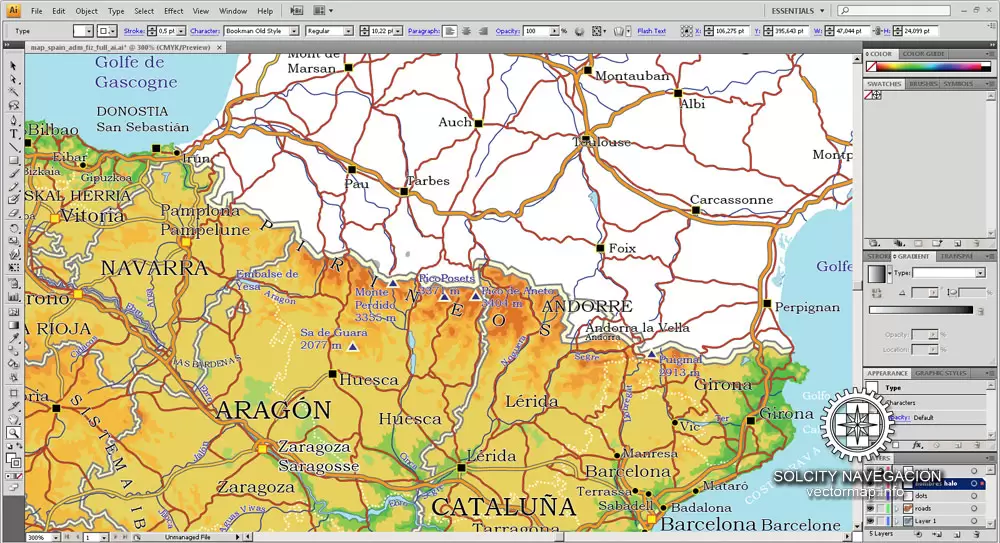Align paragraph text to the right
The image size is (1000, 543).
point(483,31)
